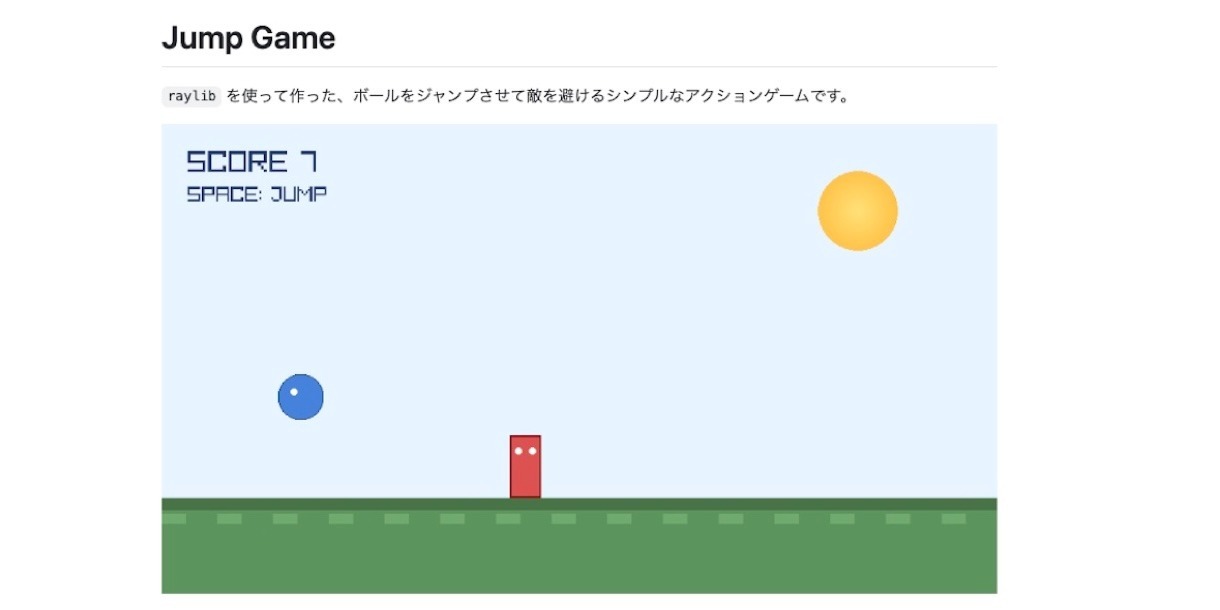Click the SPACE: JUMP instruction text

(256, 194)
